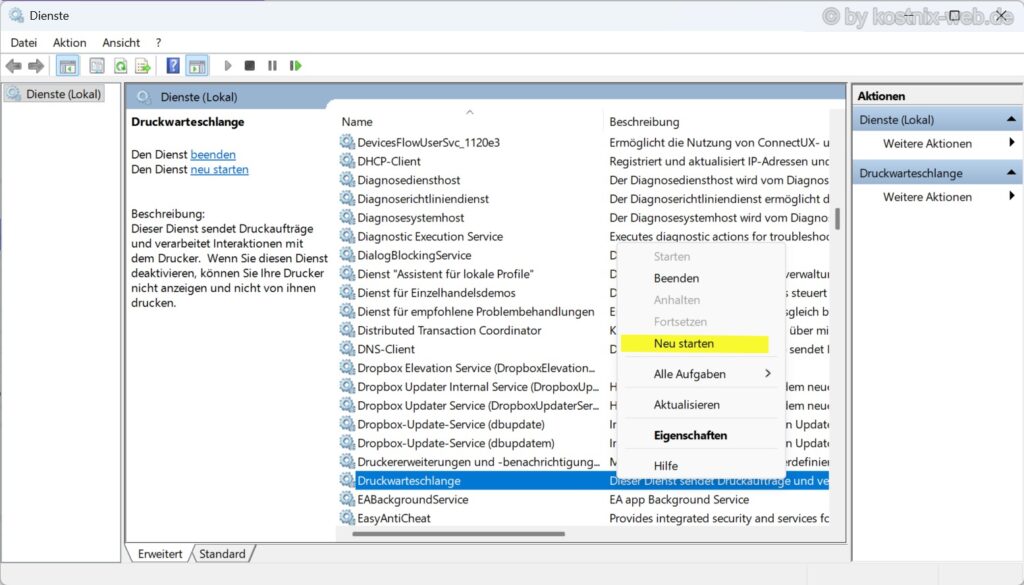This screenshot has width=1024, height=585.
Task: Select 'Dienst "Assistent für lokale Profile"' row
Action: pos(445,274)
